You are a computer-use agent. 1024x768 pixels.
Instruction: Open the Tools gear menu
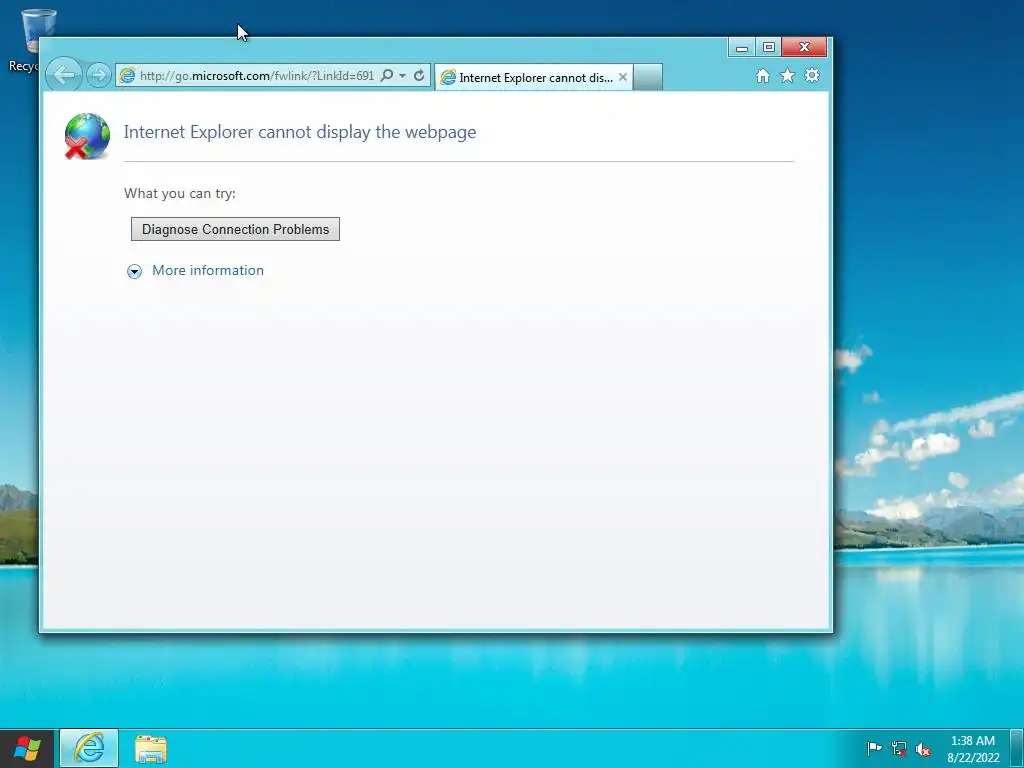(x=812, y=75)
